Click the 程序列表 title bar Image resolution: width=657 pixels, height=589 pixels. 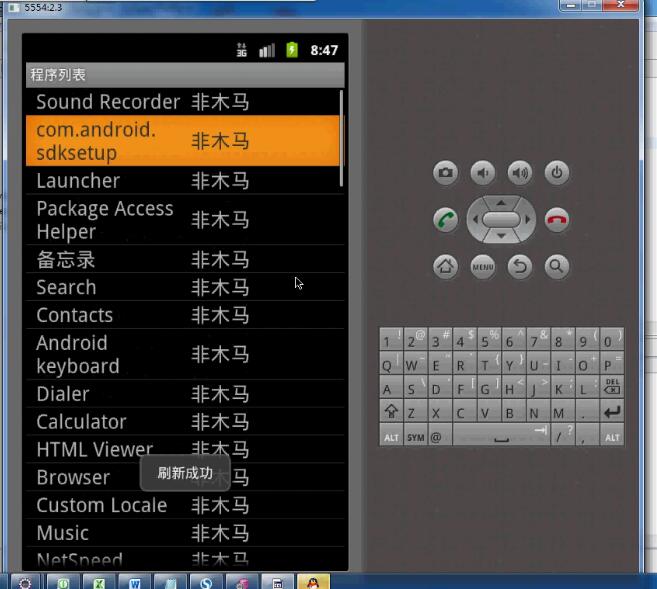[185, 75]
